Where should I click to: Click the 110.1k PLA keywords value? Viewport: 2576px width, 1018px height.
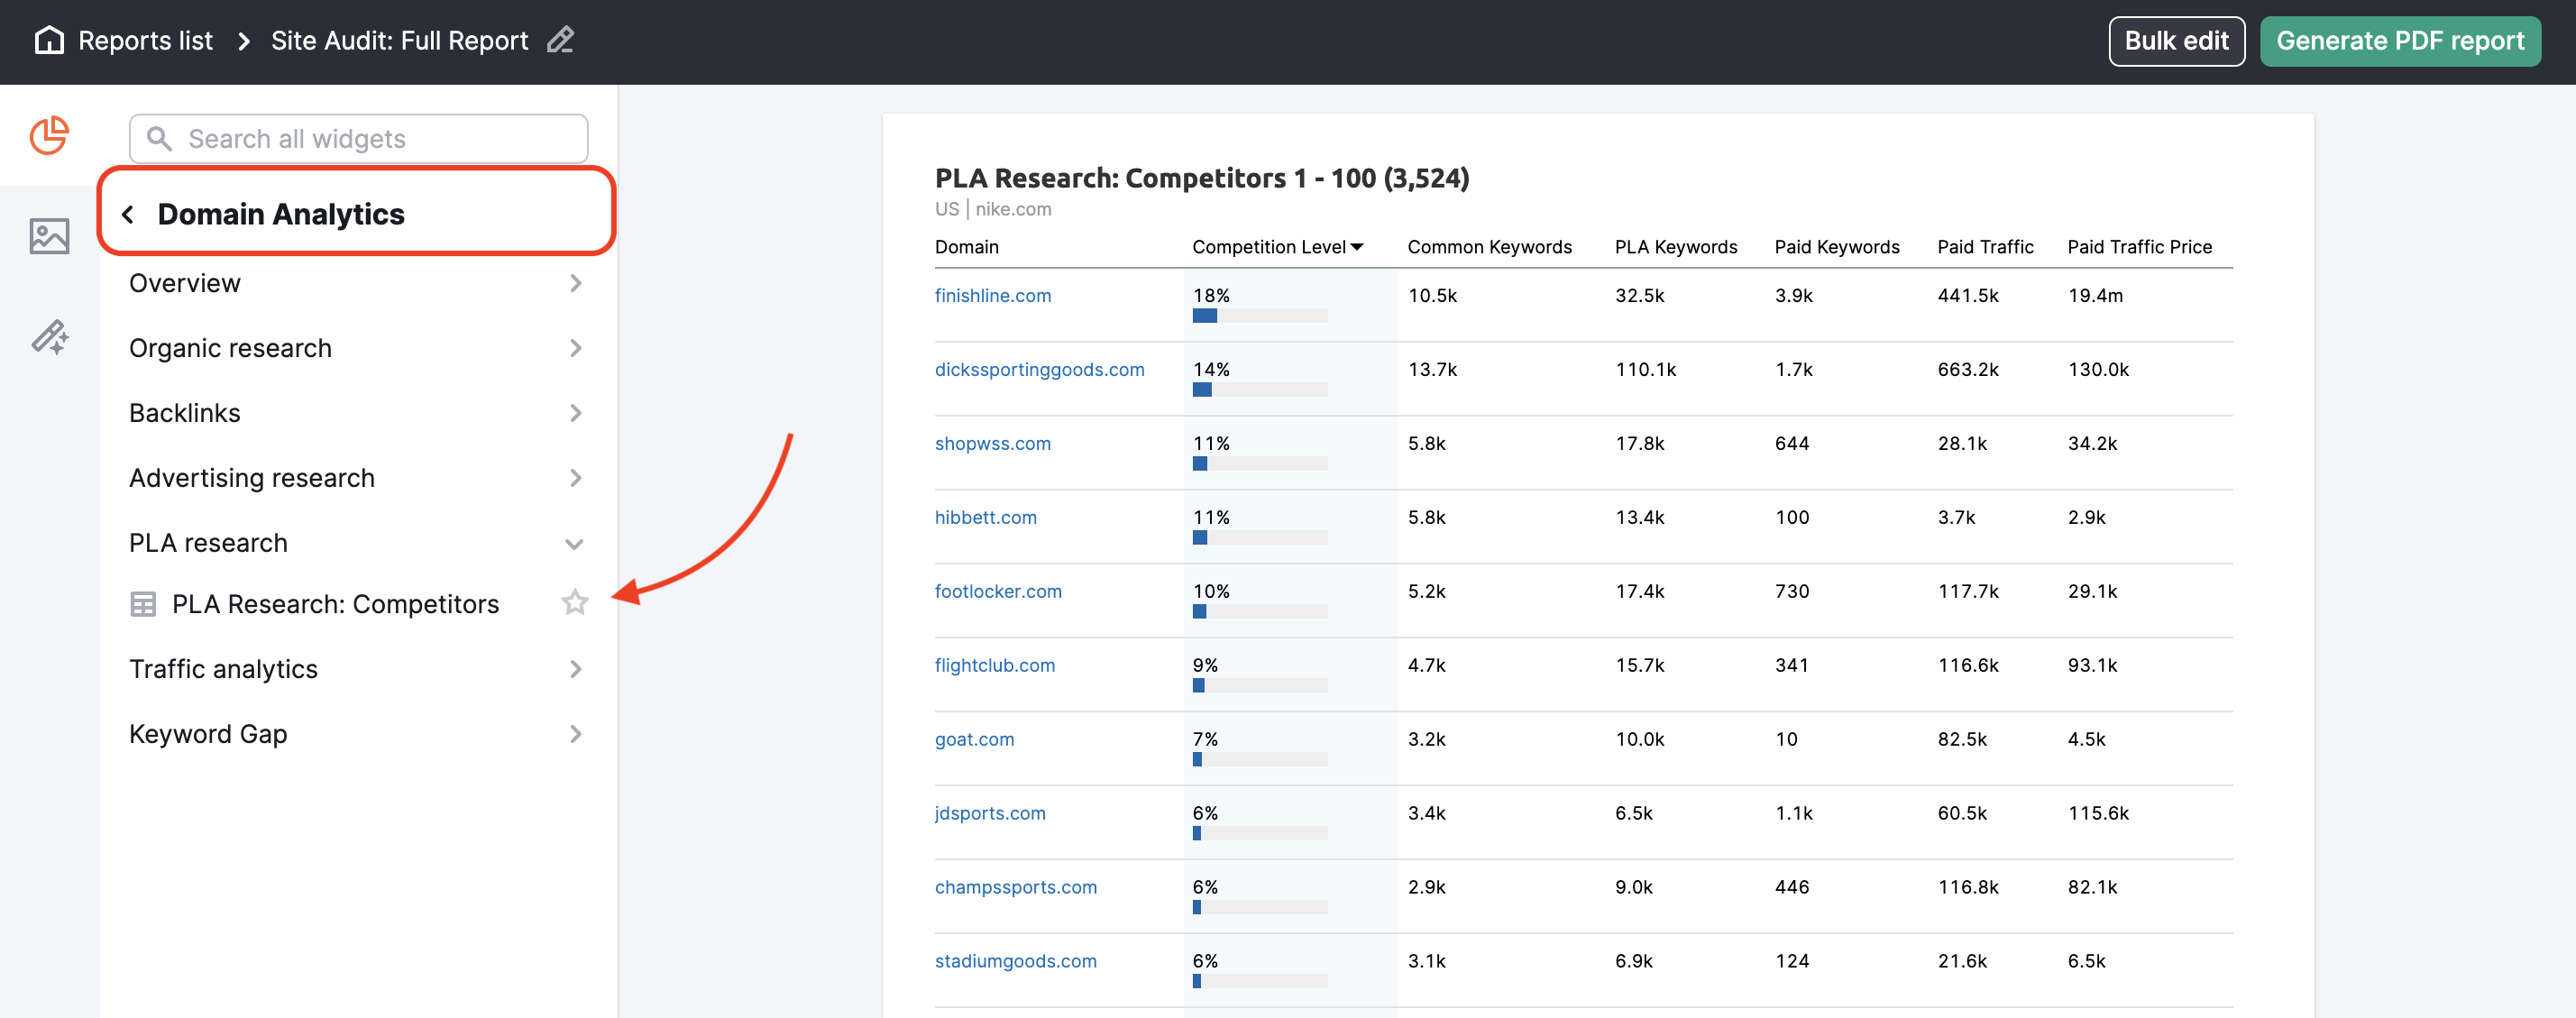(x=1645, y=369)
